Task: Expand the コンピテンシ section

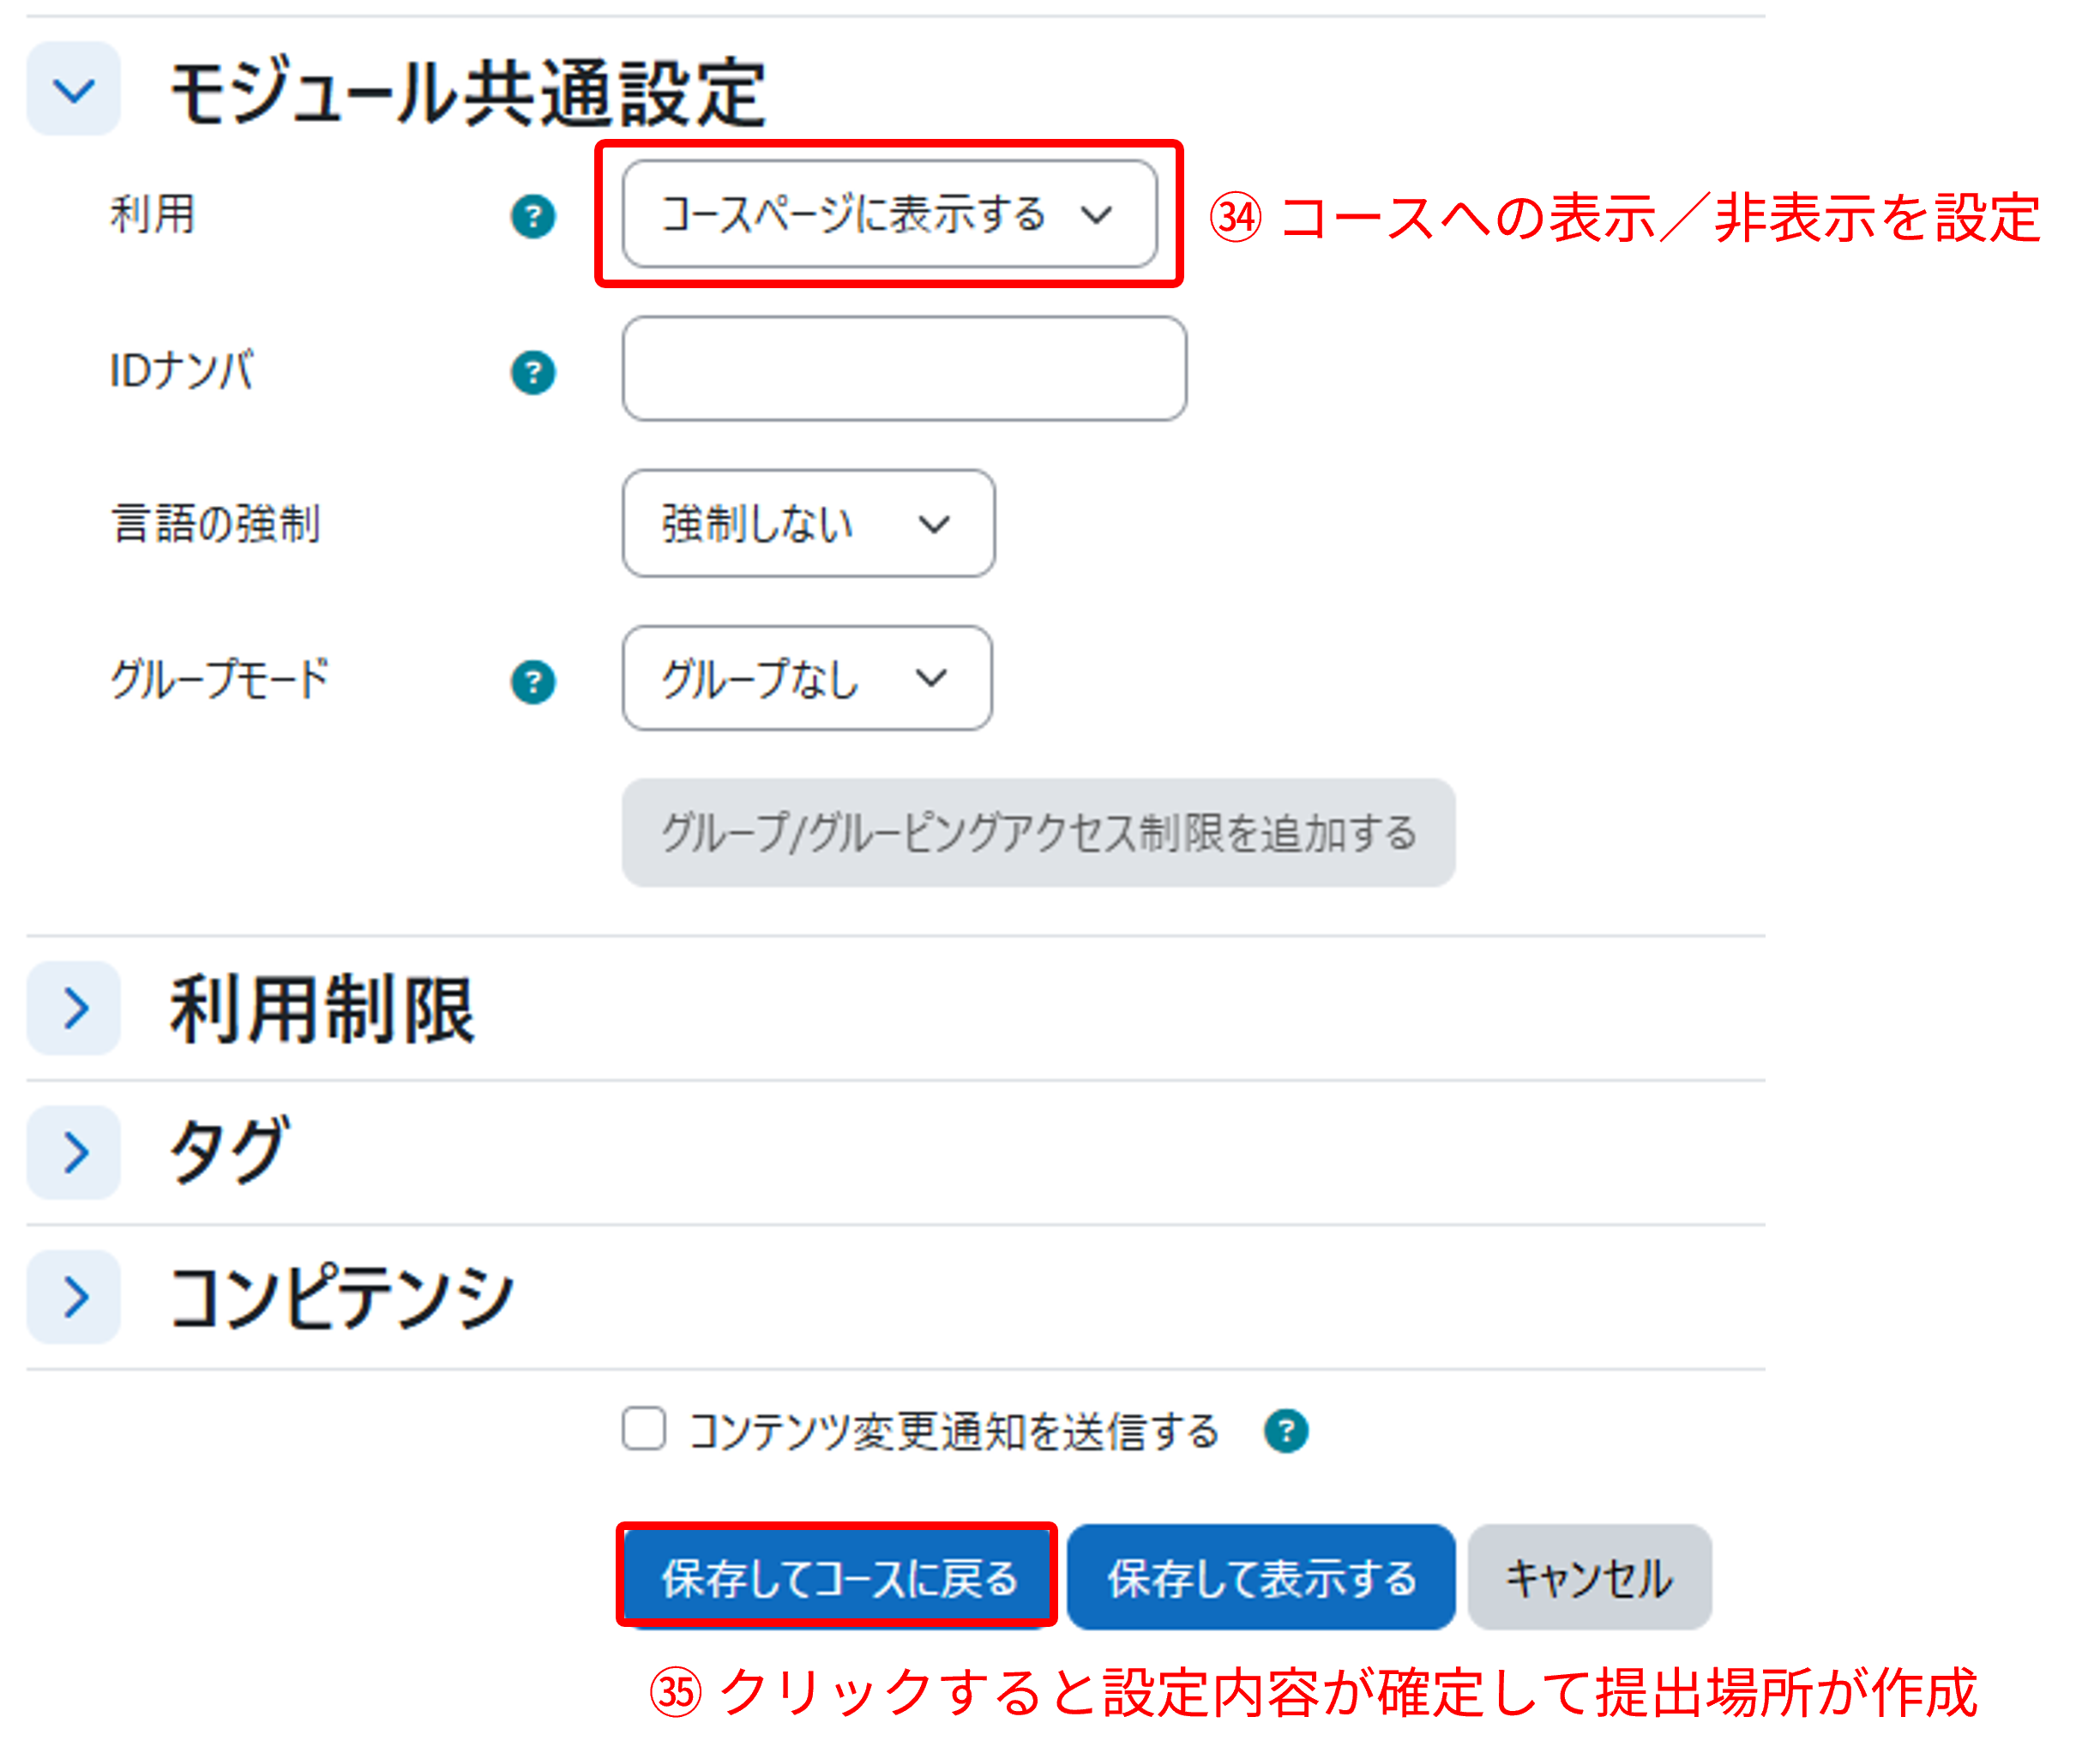Action: (74, 1297)
